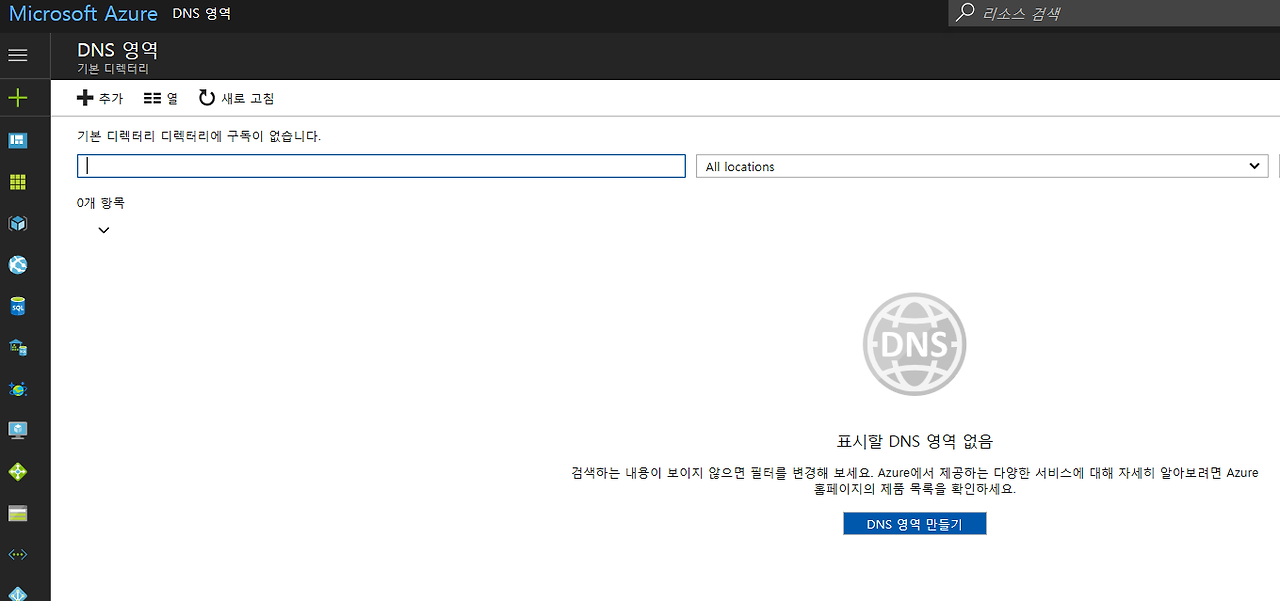Click the 표시할 DNS 영역 없음 message
The height and width of the screenshot is (601, 1280).
click(x=914, y=441)
